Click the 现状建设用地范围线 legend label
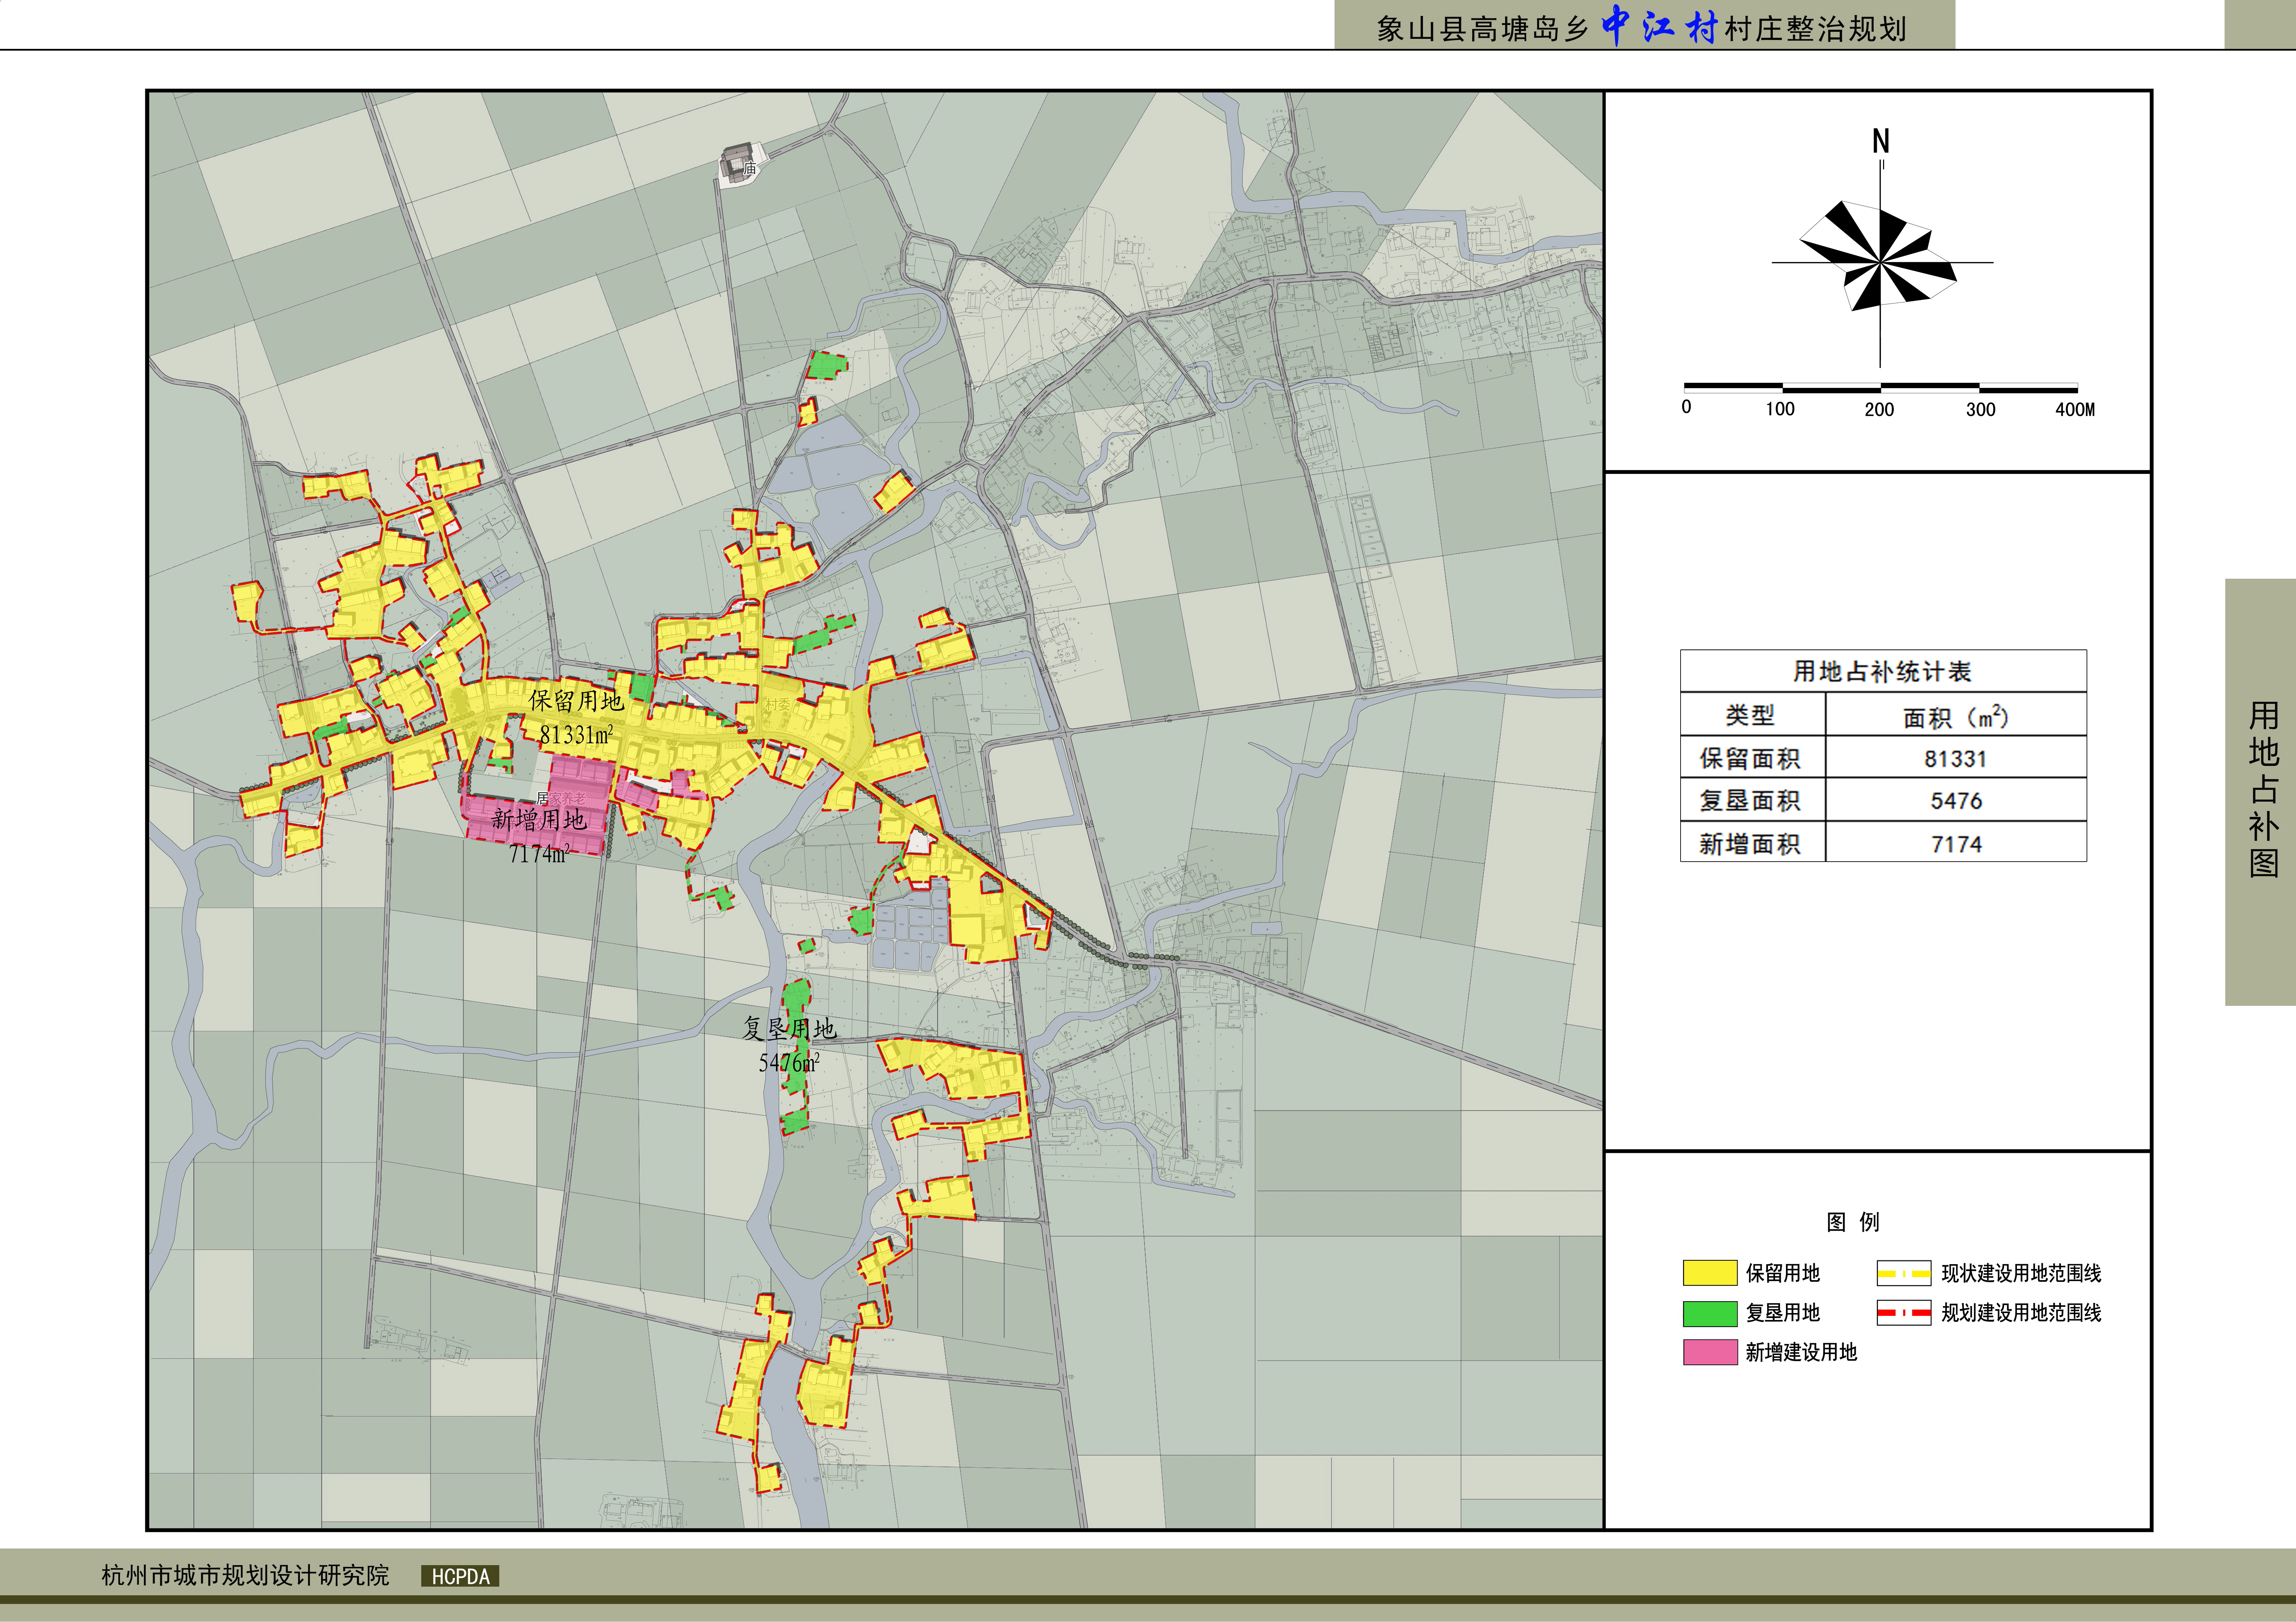Screen dimensions: 2296x1622 (2021, 1273)
